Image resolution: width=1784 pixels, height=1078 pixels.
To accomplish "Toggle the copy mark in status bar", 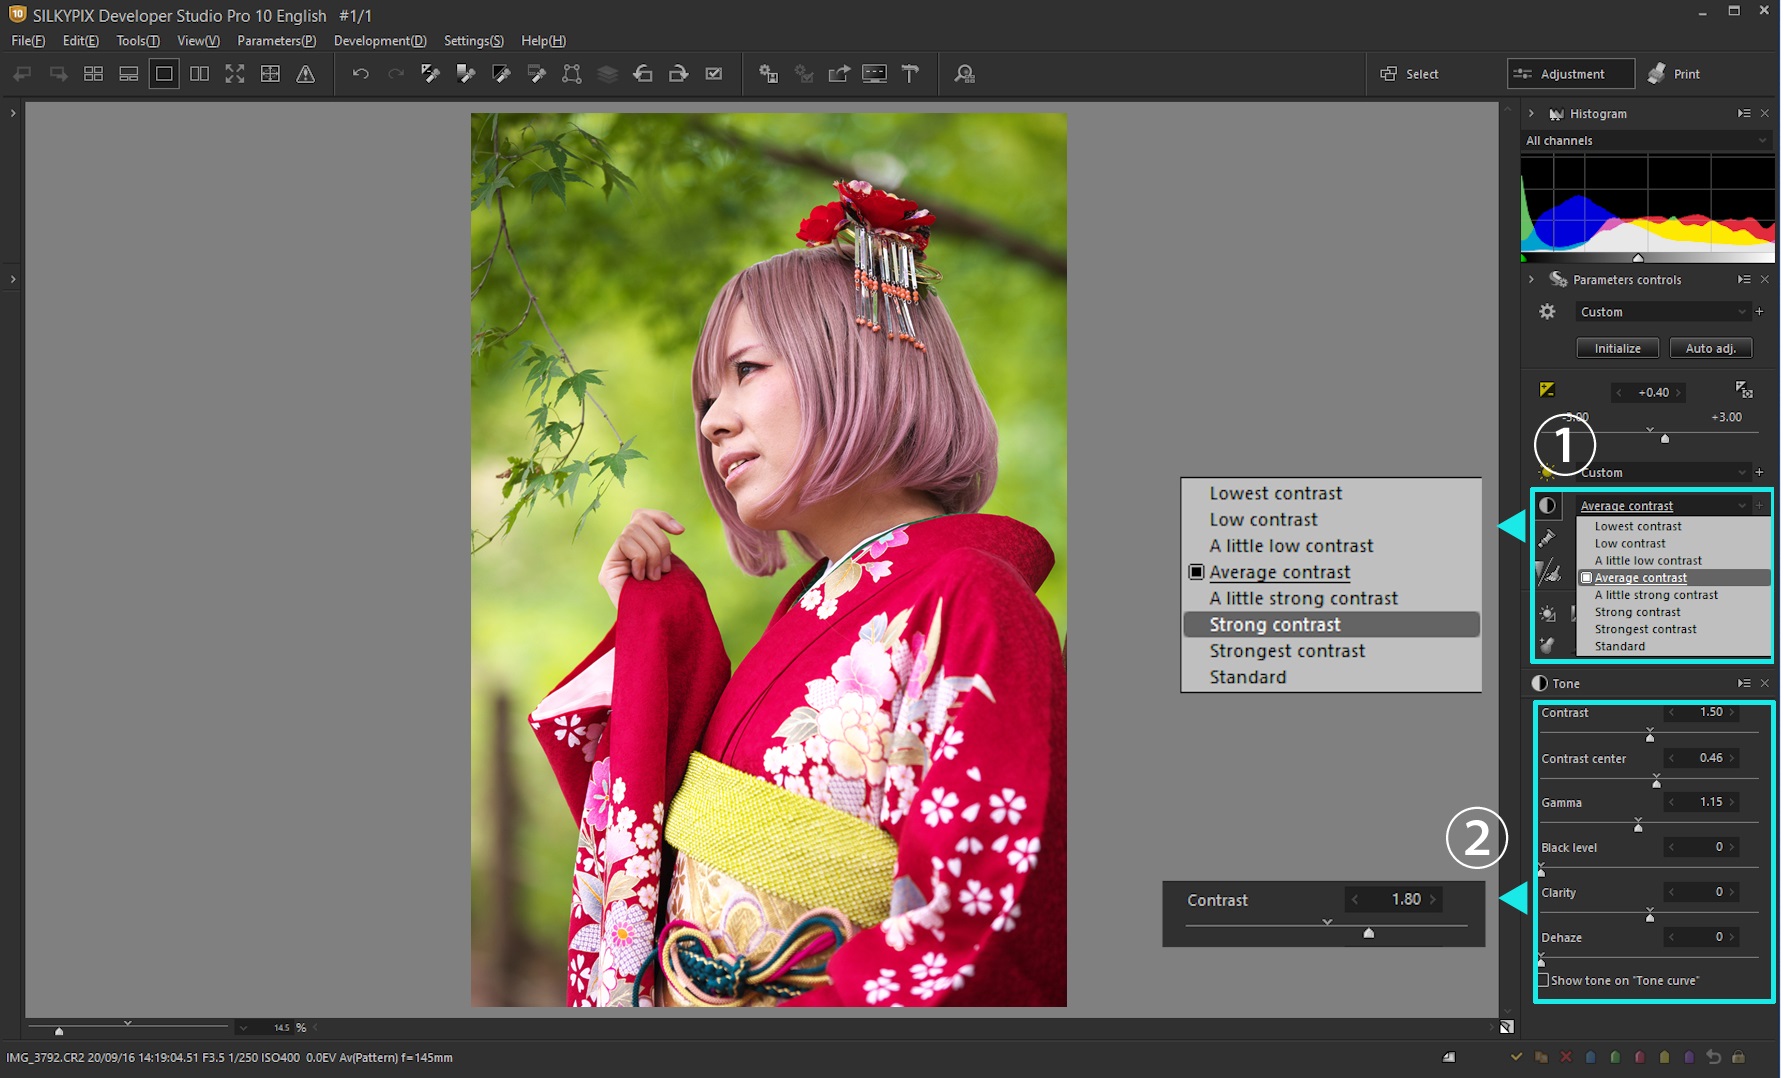I will (x=1541, y=1057).
